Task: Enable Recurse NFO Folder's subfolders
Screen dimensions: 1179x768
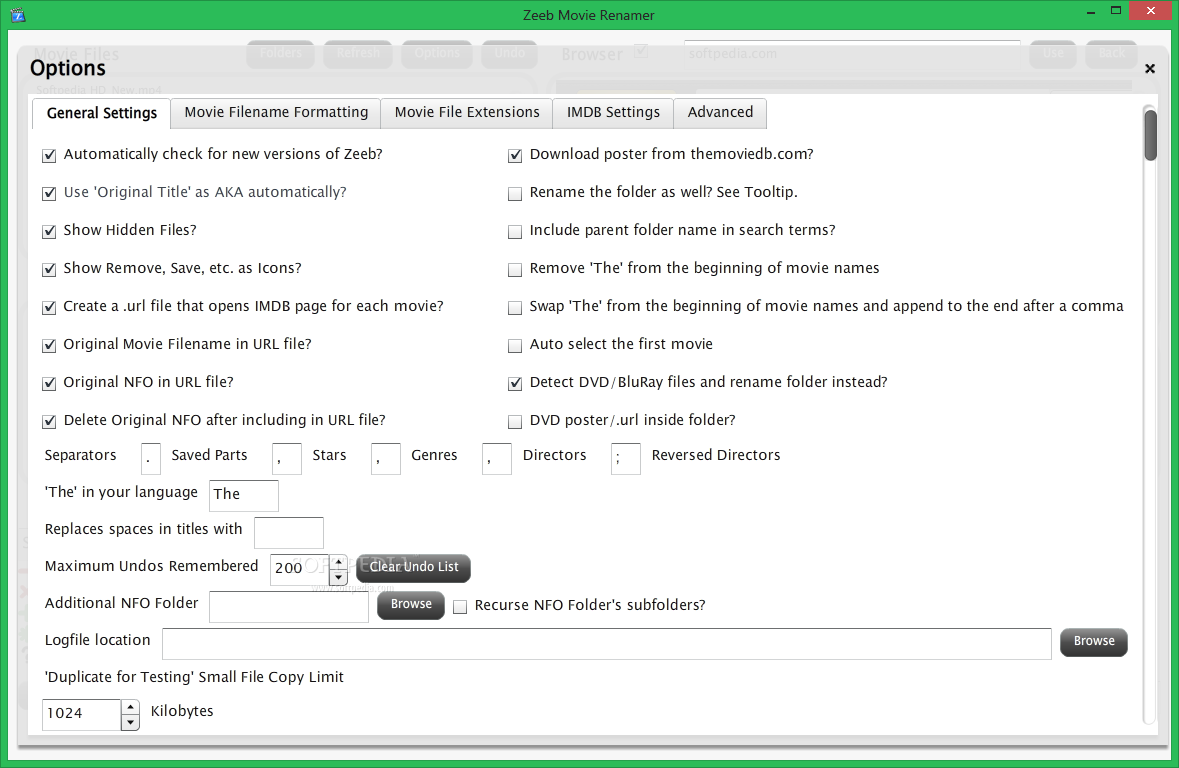Action: point(460,606)
